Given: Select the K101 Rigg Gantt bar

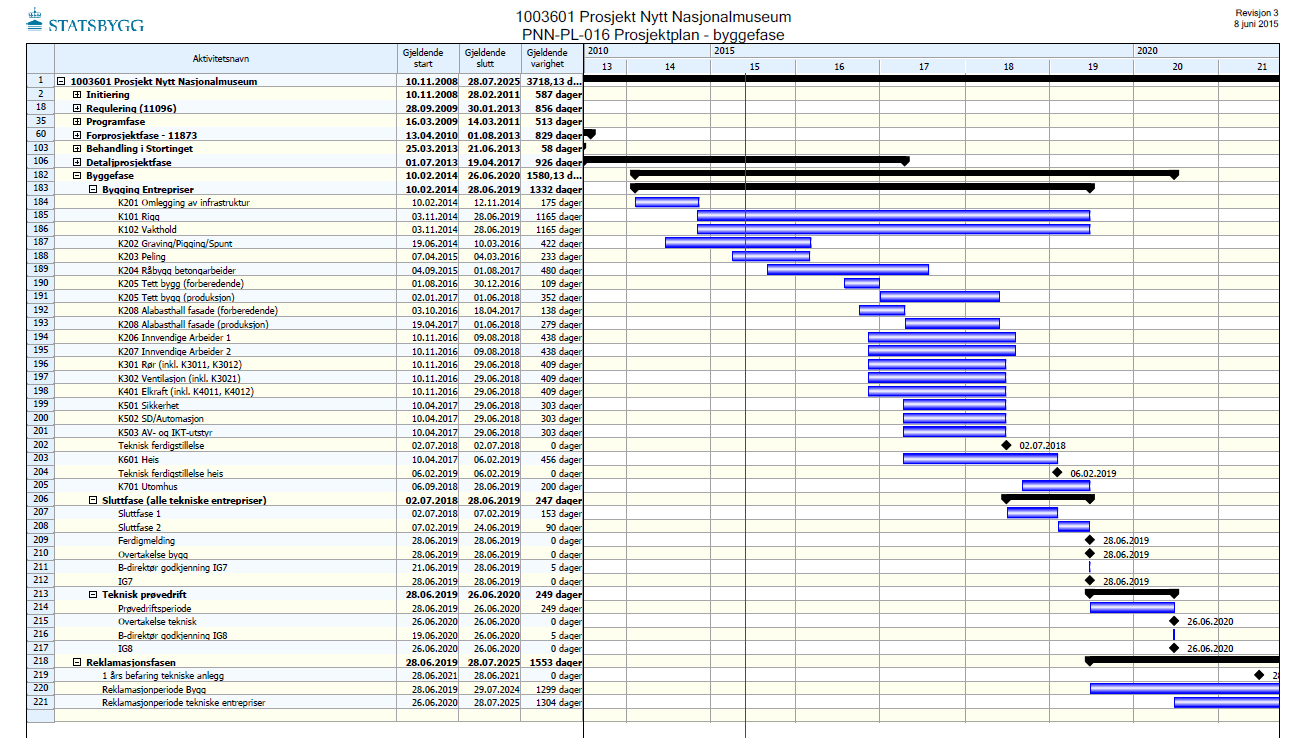Looking at the screenshot, I should (893, 216).
